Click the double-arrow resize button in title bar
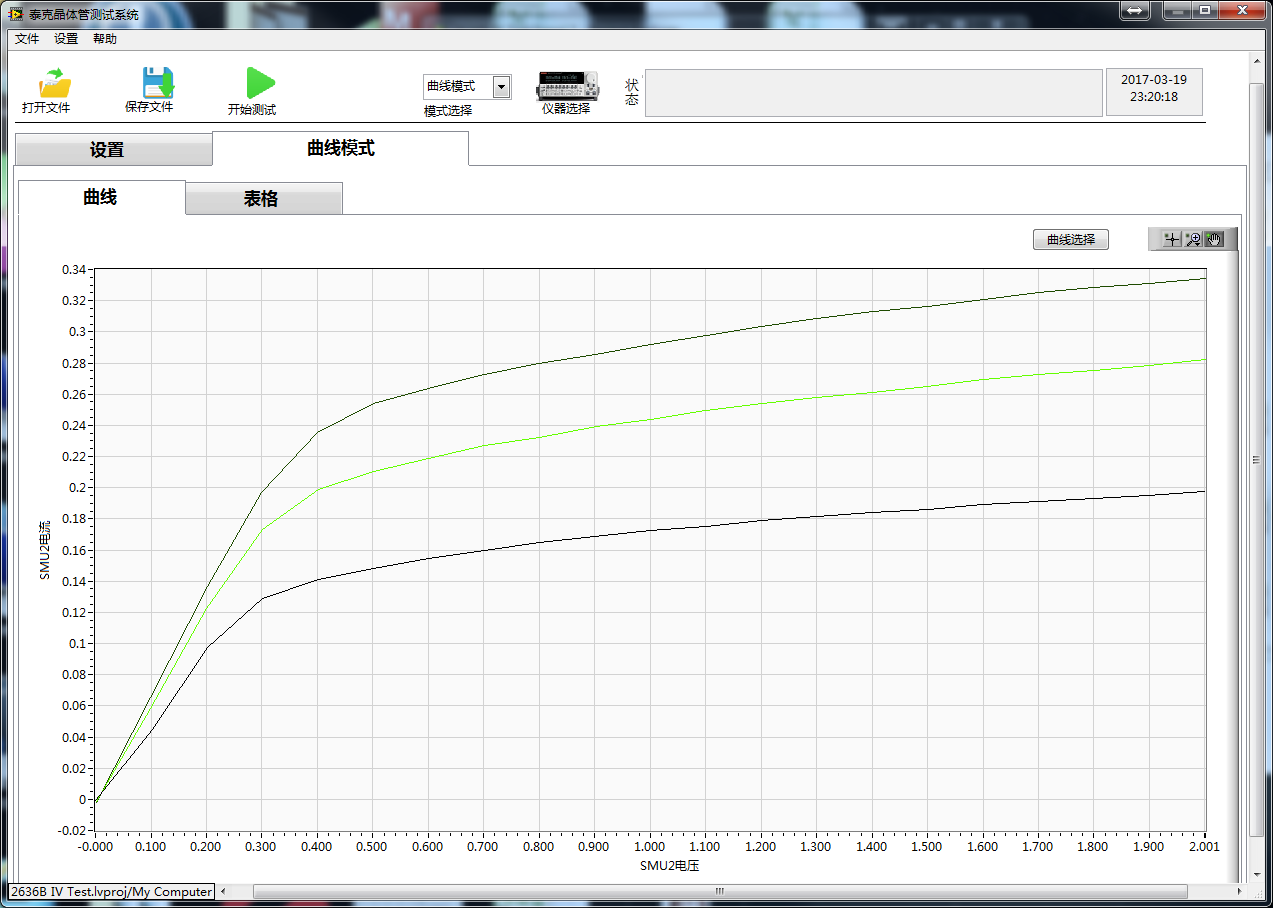The image size is (1273, 908). (1134, 10)
